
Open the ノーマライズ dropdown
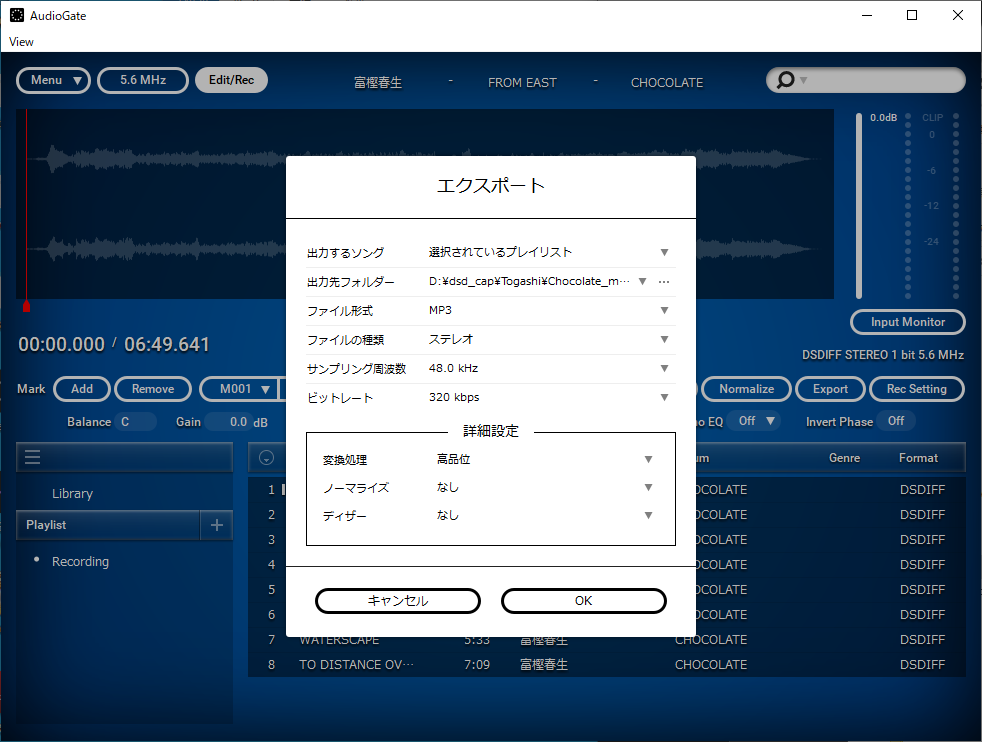coord(648,487)
